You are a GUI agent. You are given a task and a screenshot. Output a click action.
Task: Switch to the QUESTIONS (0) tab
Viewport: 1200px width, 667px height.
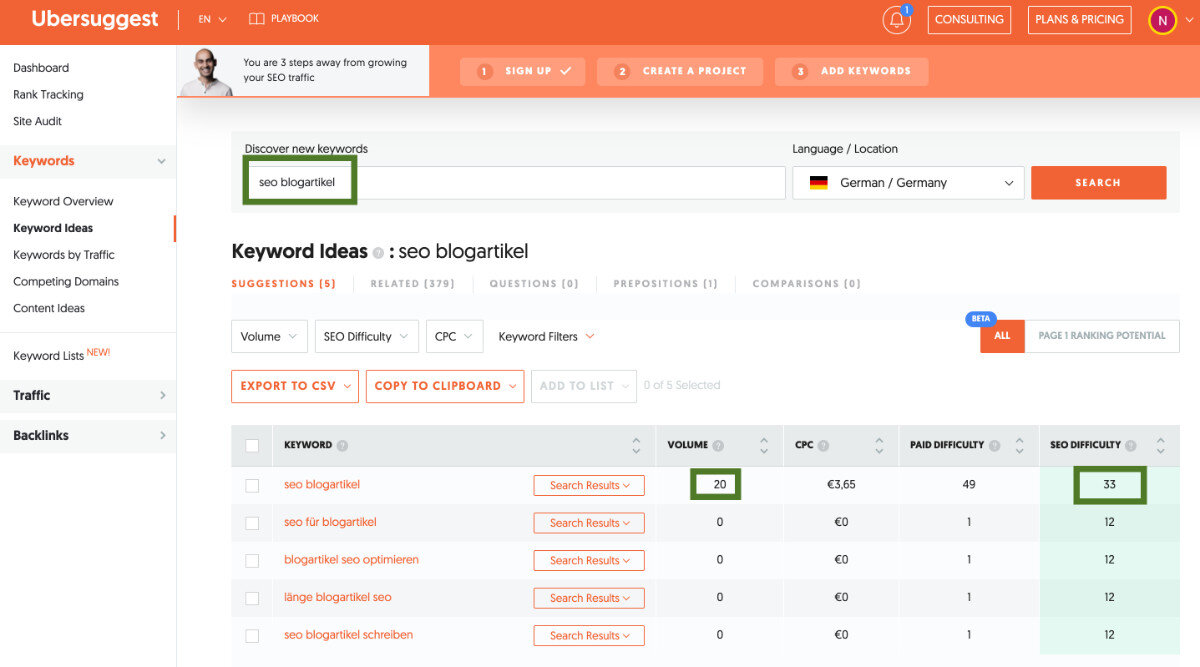click(534, 284)
